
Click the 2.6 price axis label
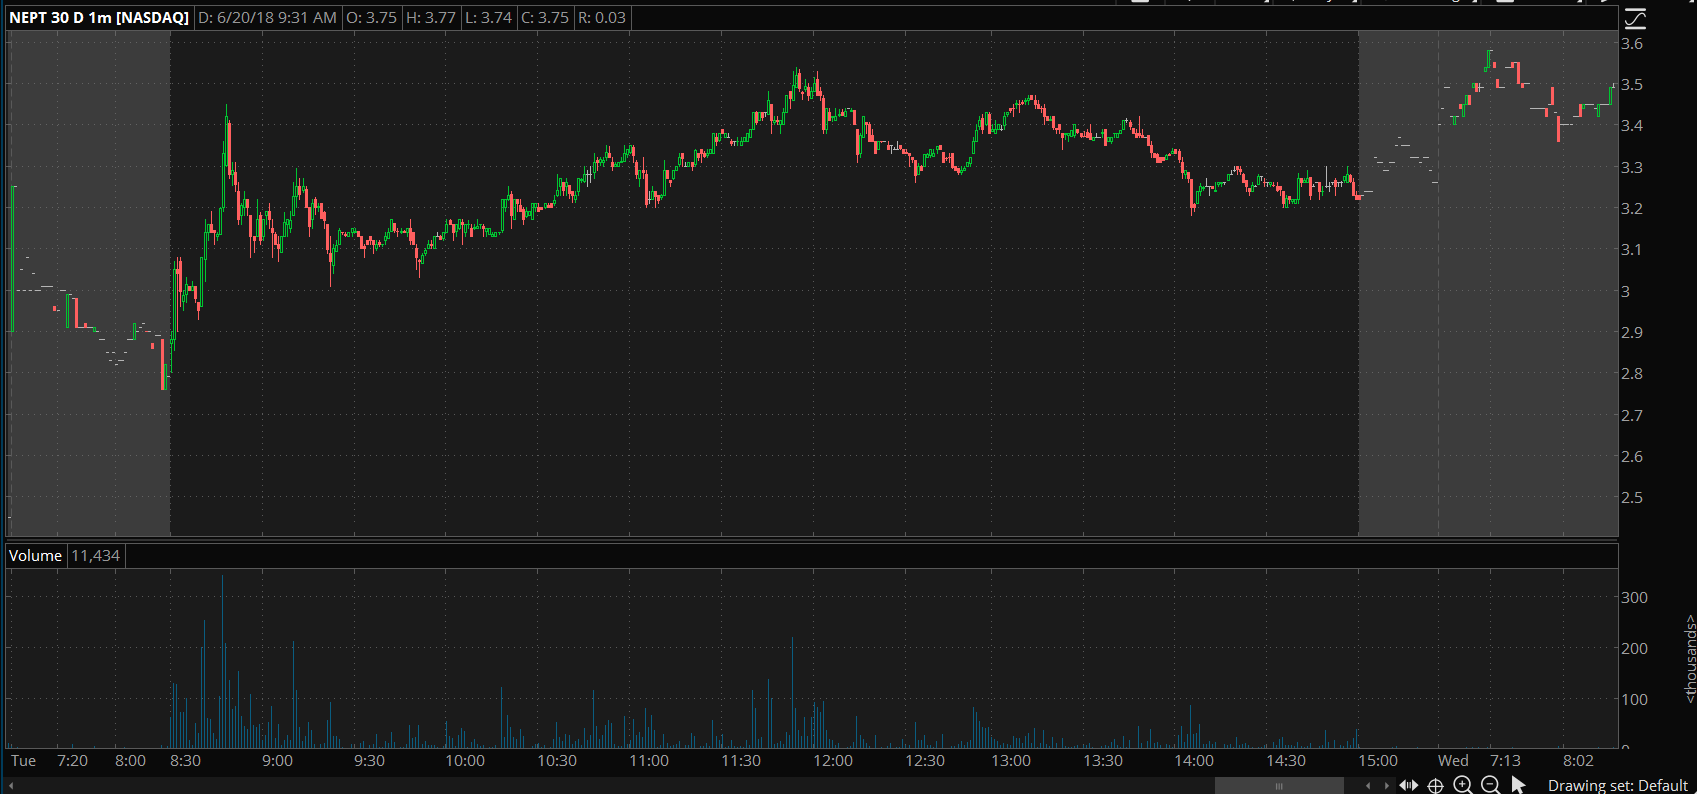[x=1632, y=457]
